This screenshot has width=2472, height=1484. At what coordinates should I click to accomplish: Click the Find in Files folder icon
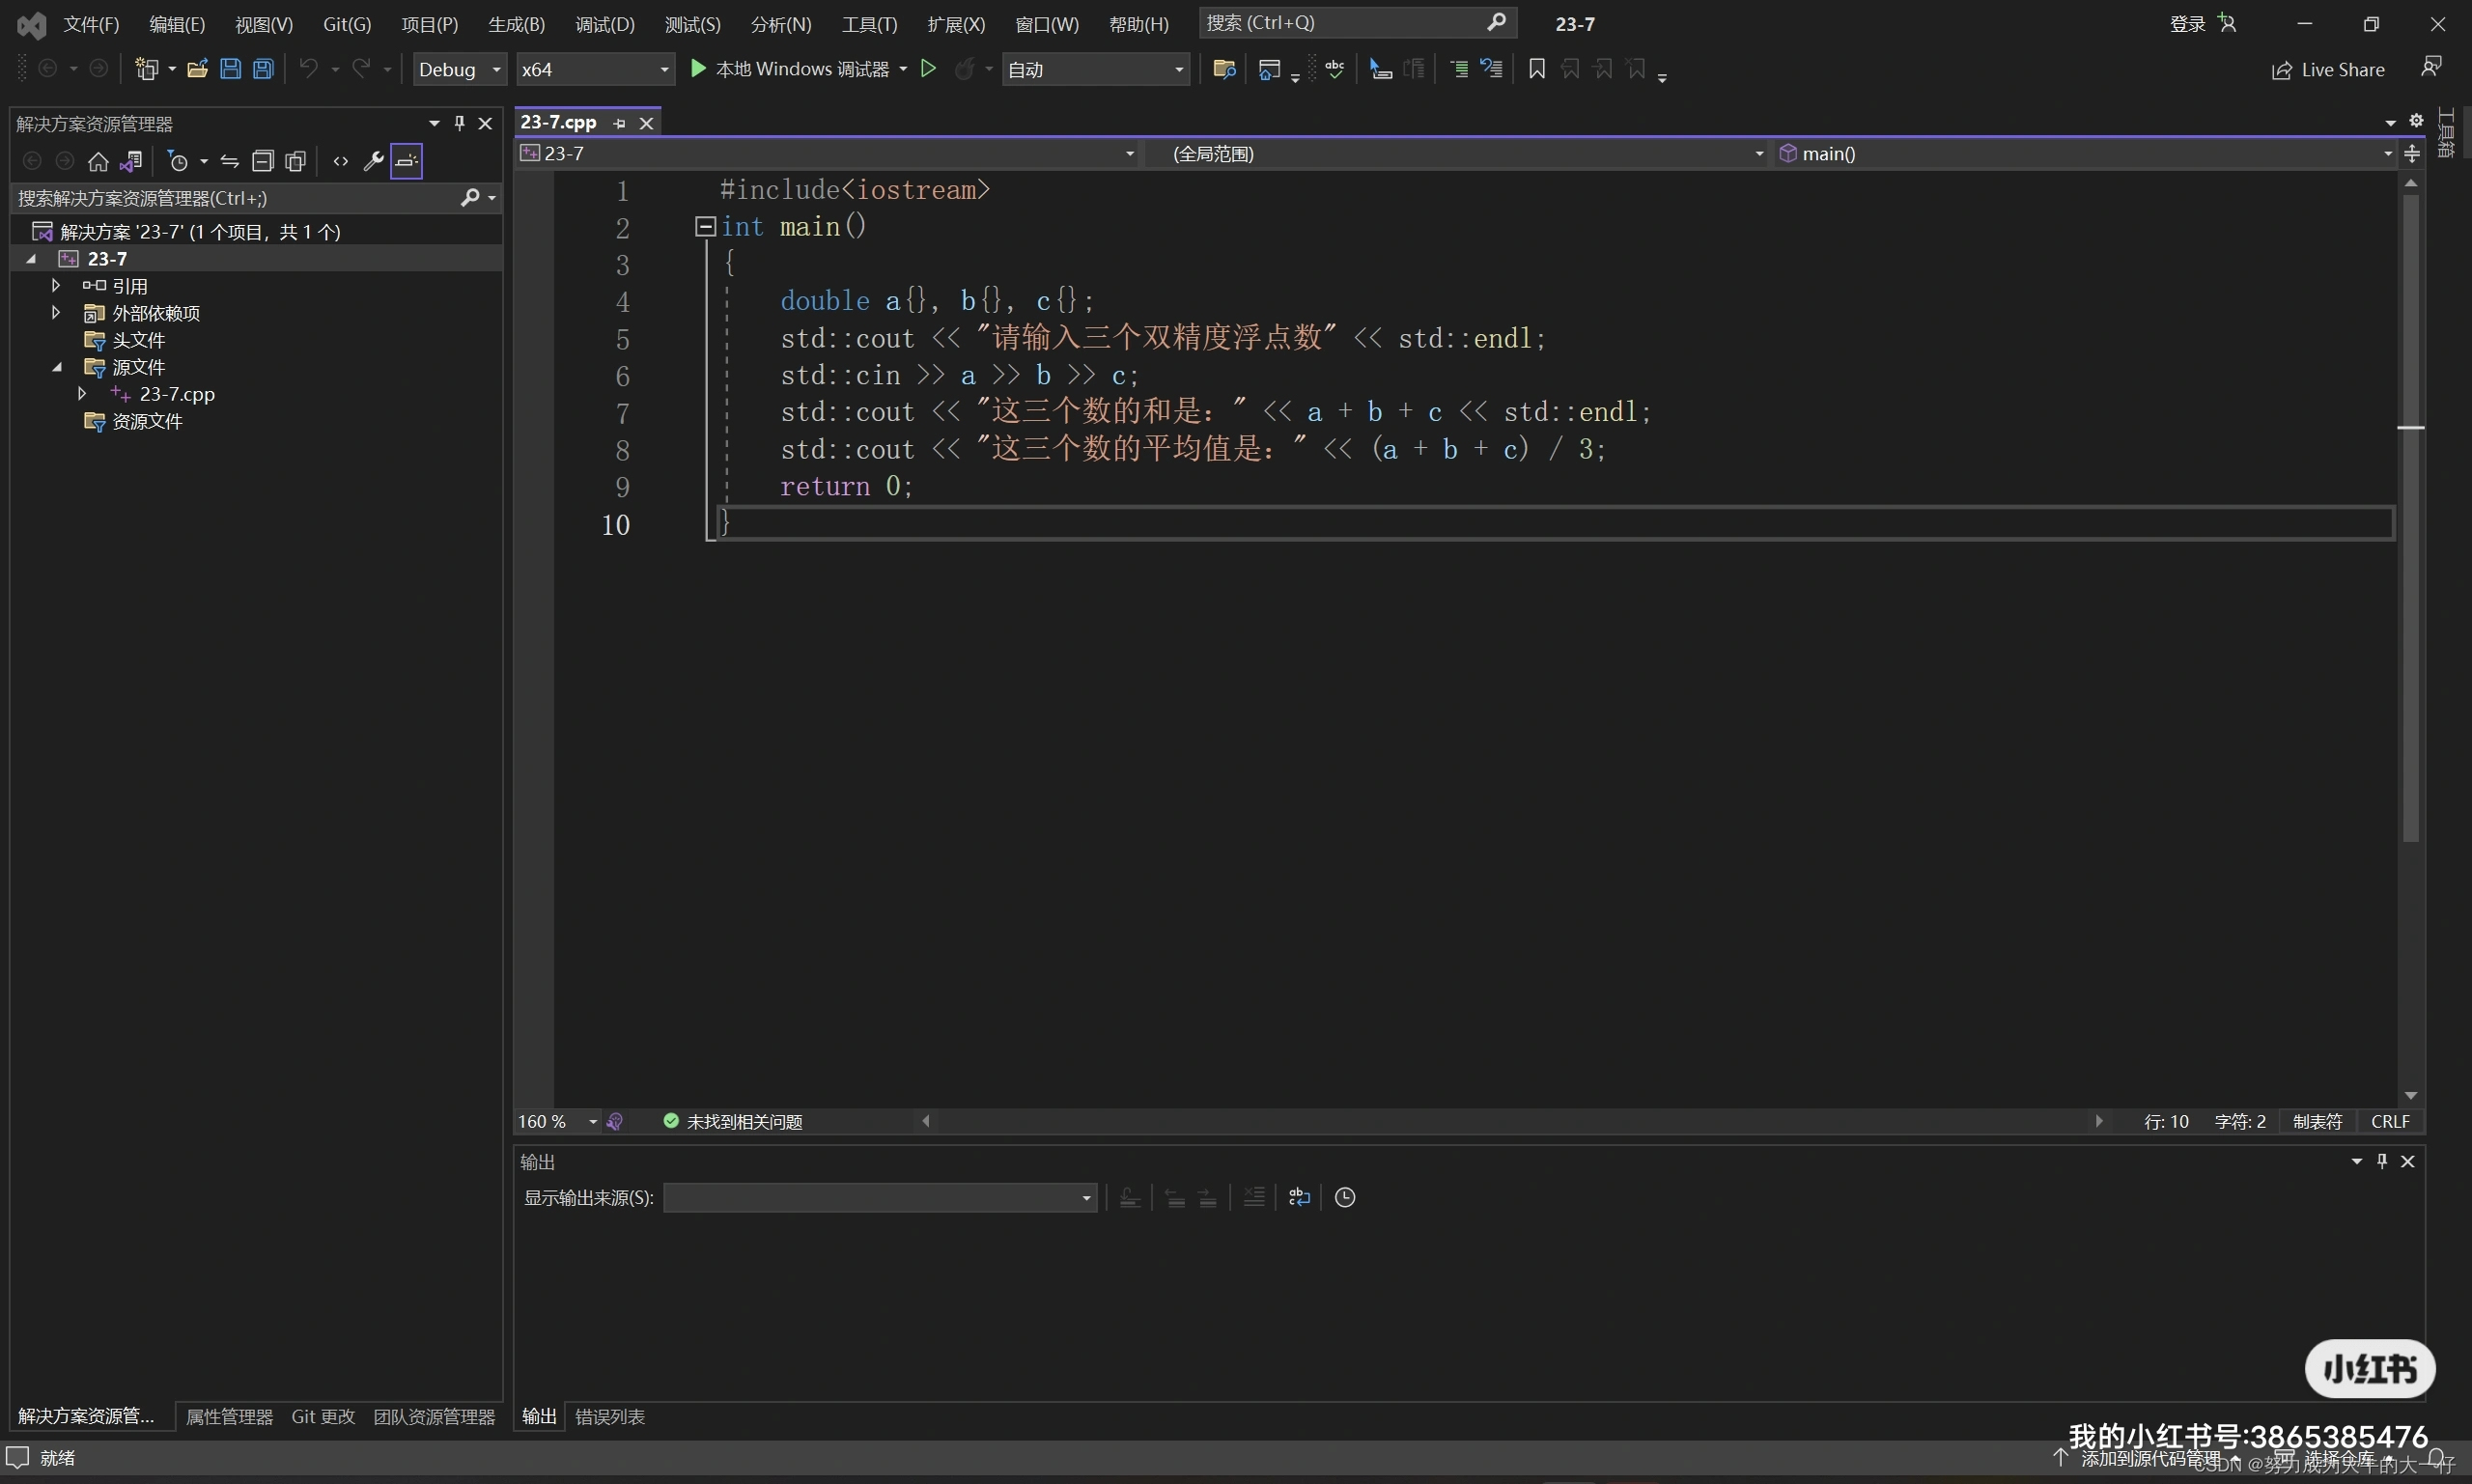pos(1224,69)
